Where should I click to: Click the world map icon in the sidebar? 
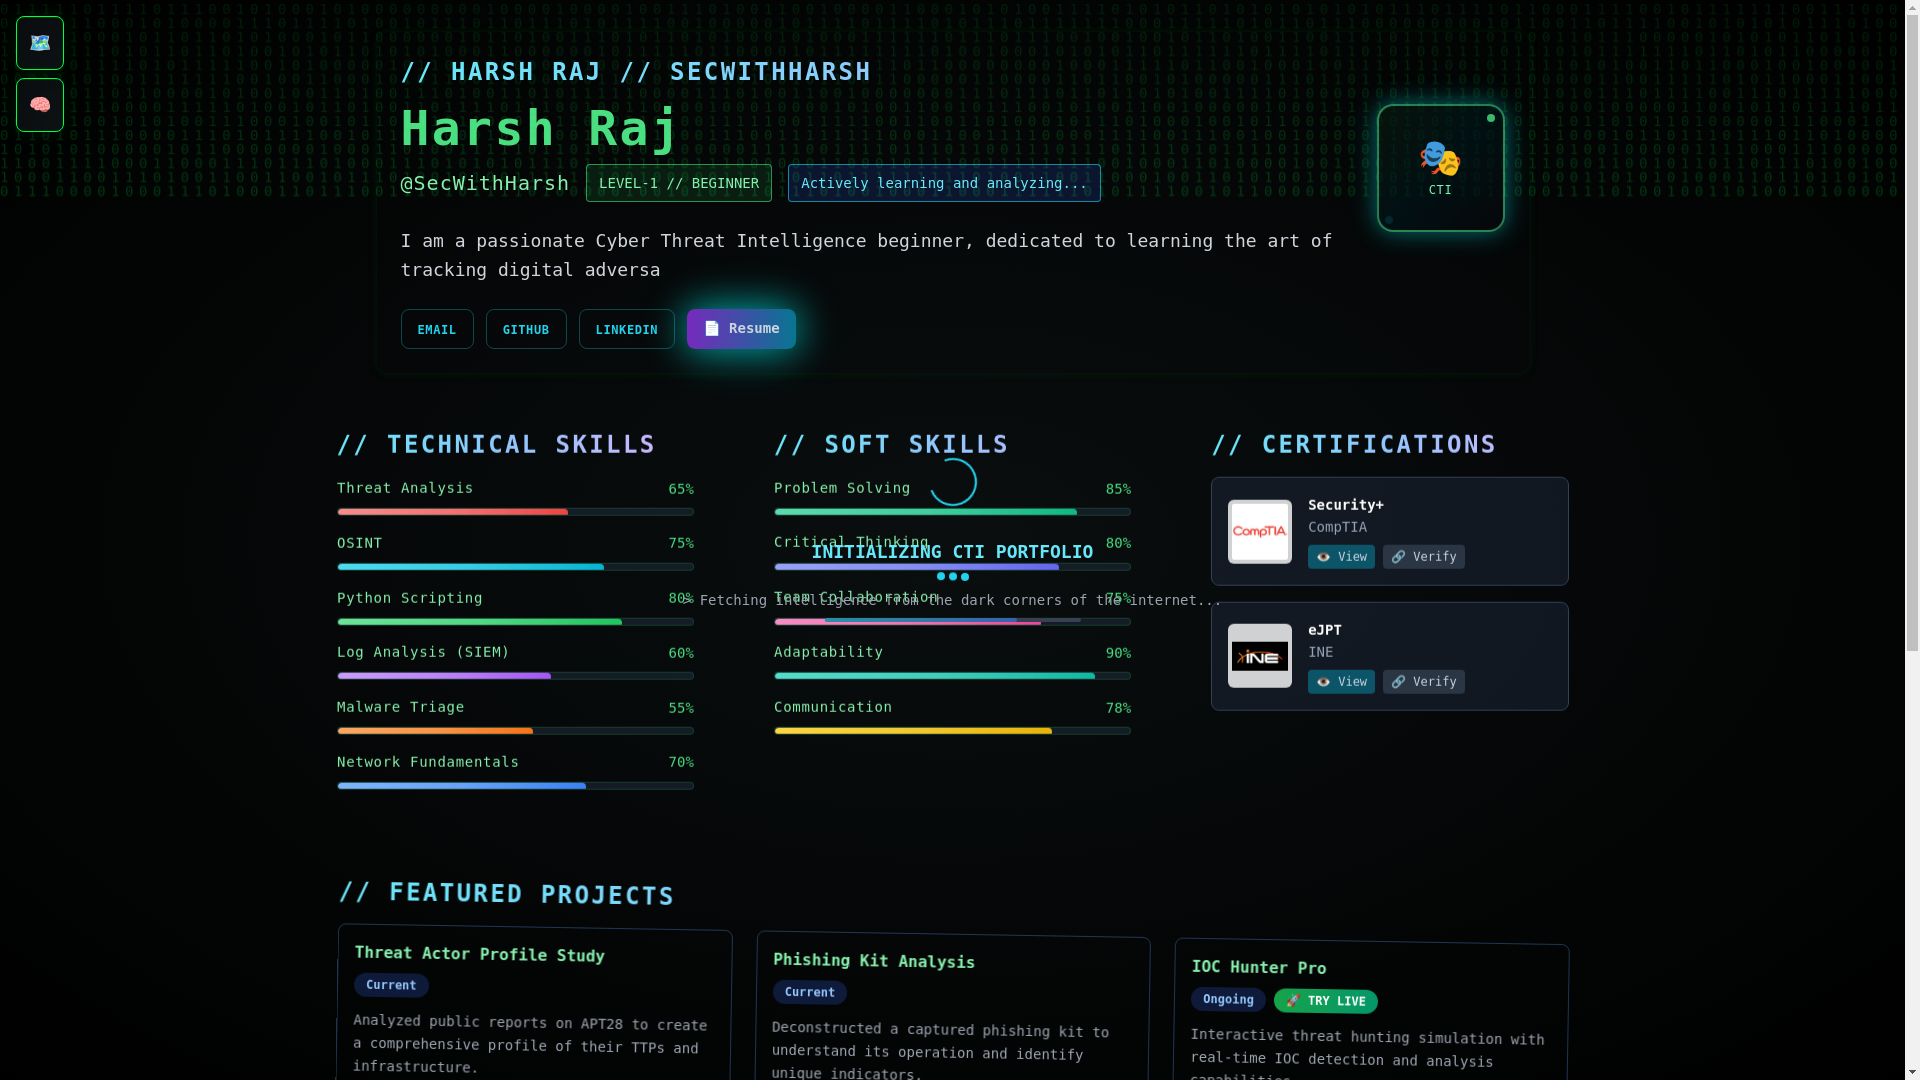[40, 43]
